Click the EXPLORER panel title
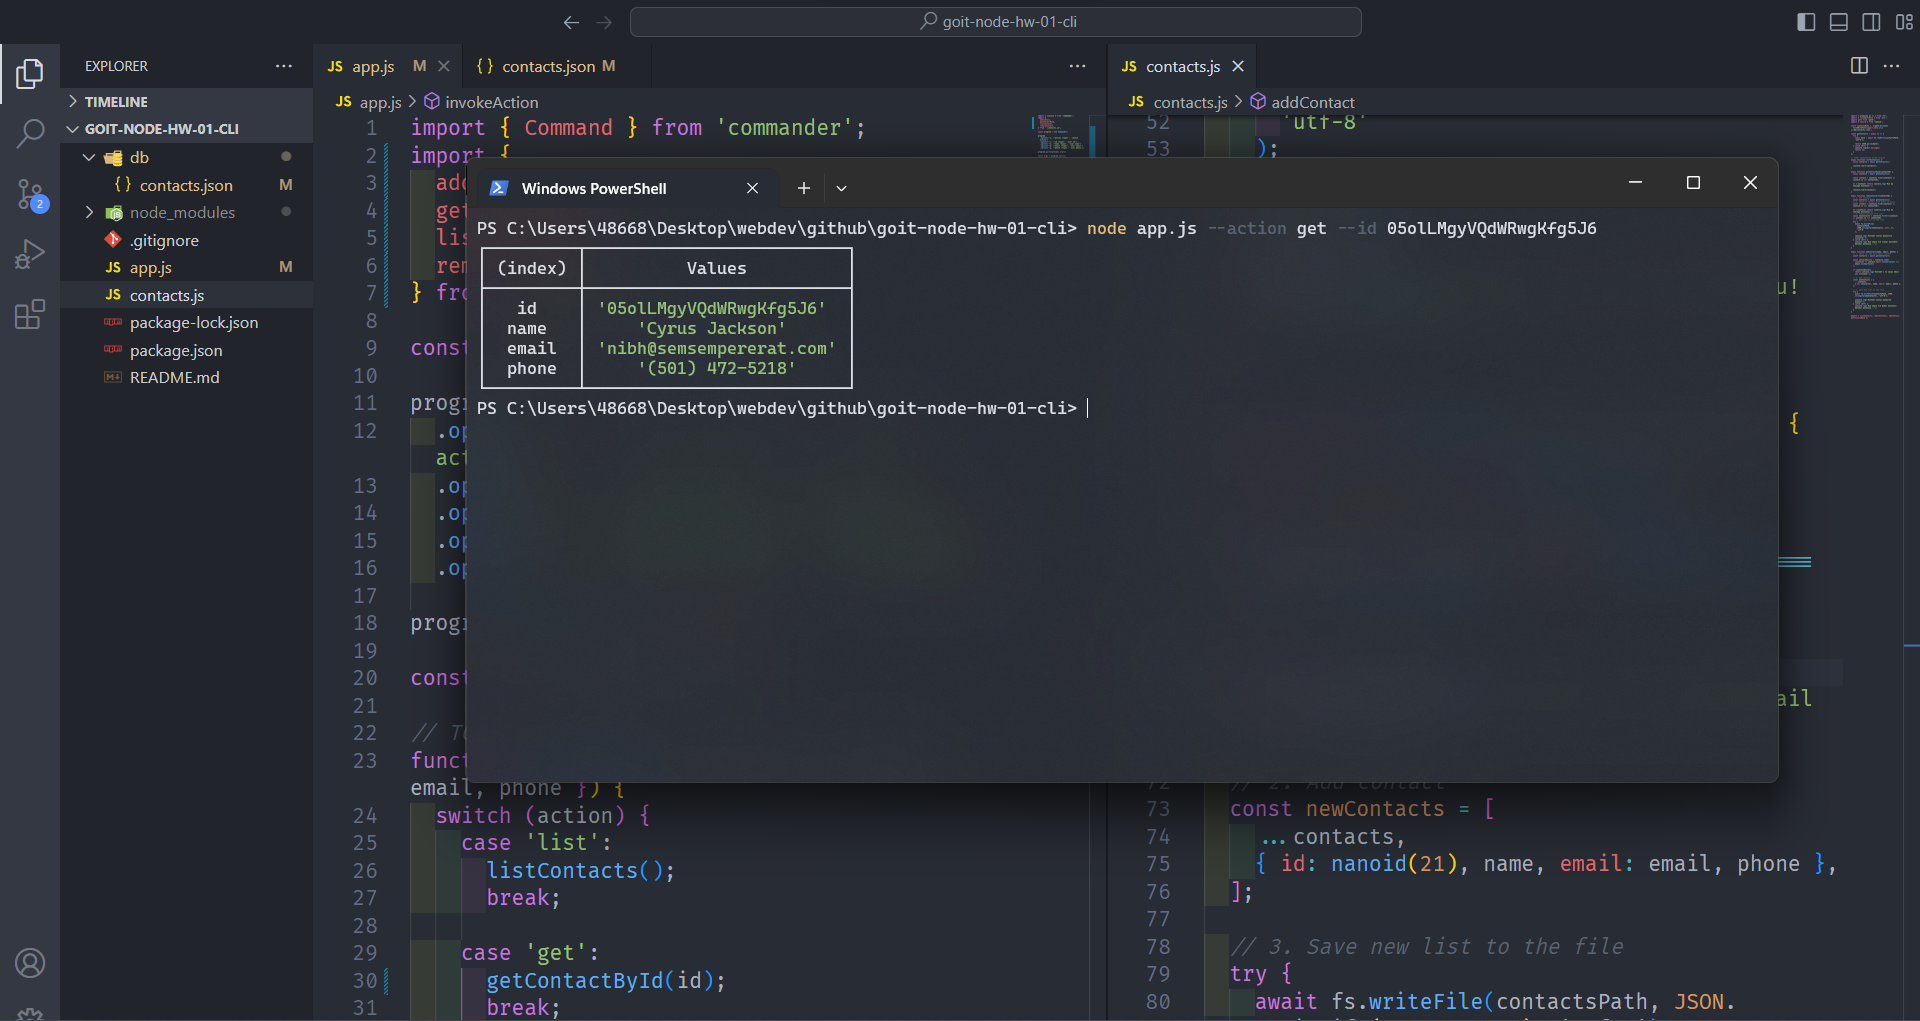The width and height of the screenshot is (1920, 1021). click(116, 66)
